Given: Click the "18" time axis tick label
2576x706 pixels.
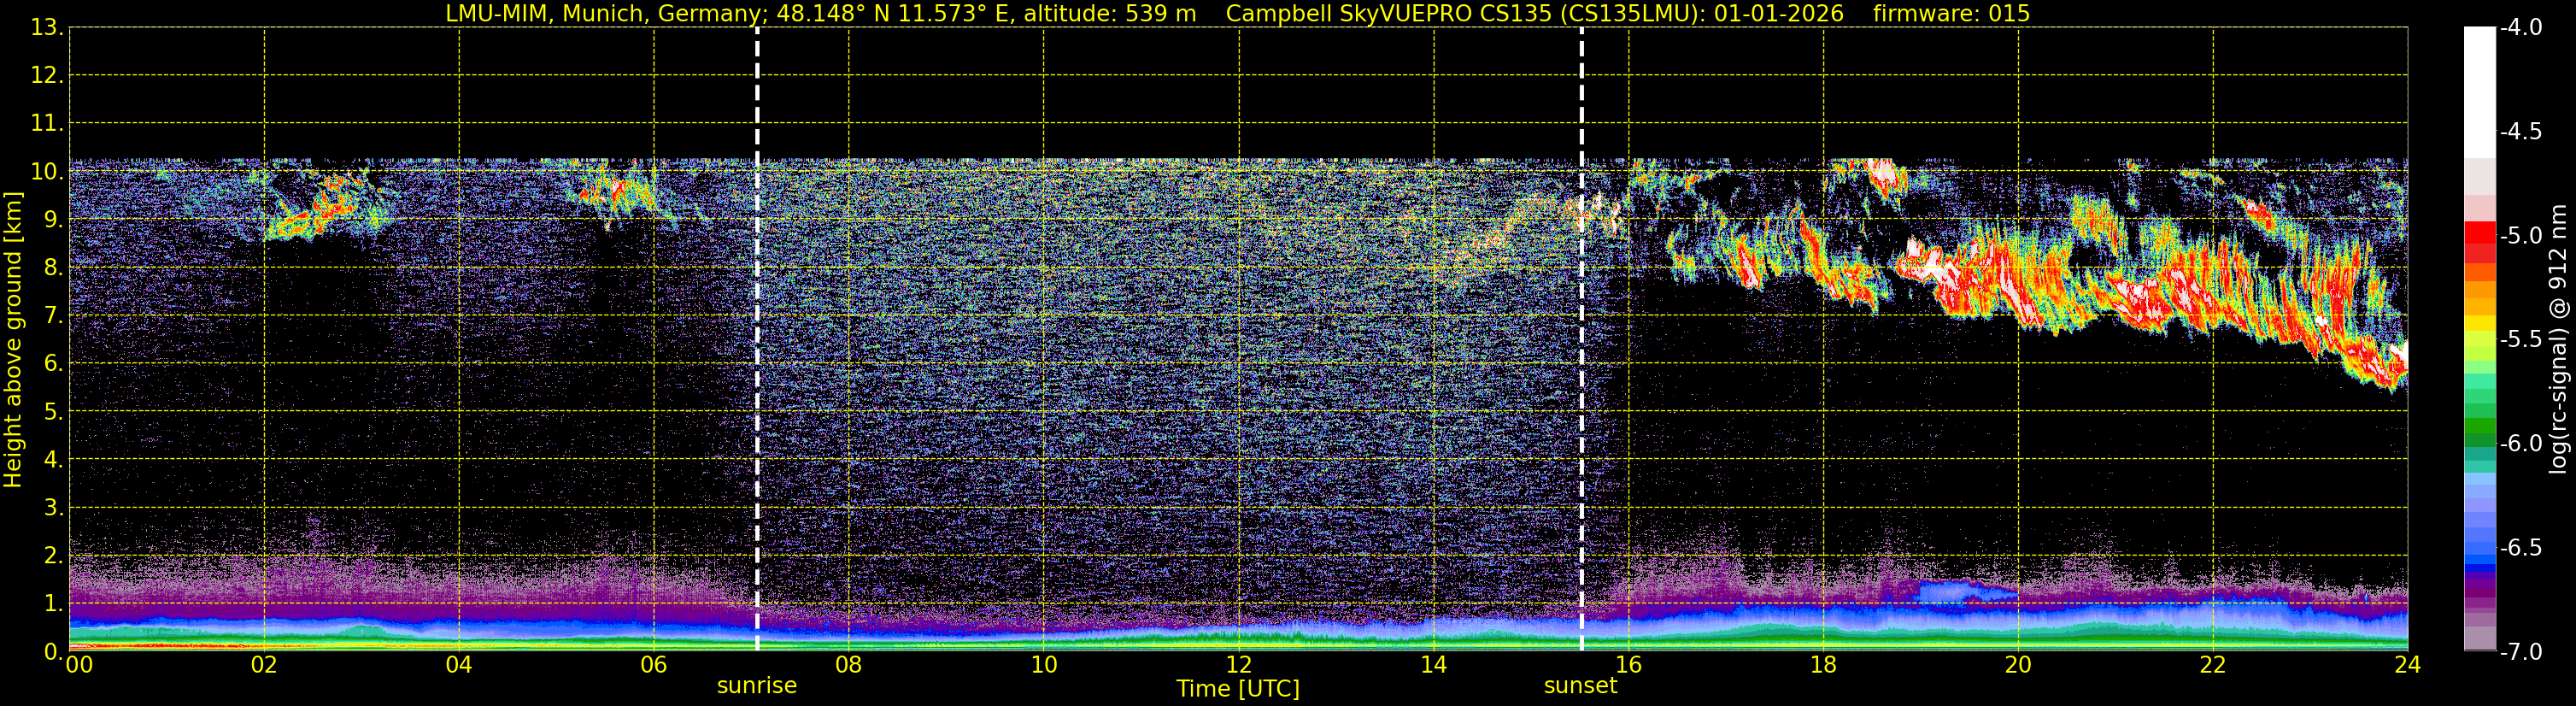Looking at the screenshot, I should click(1823, 665).
